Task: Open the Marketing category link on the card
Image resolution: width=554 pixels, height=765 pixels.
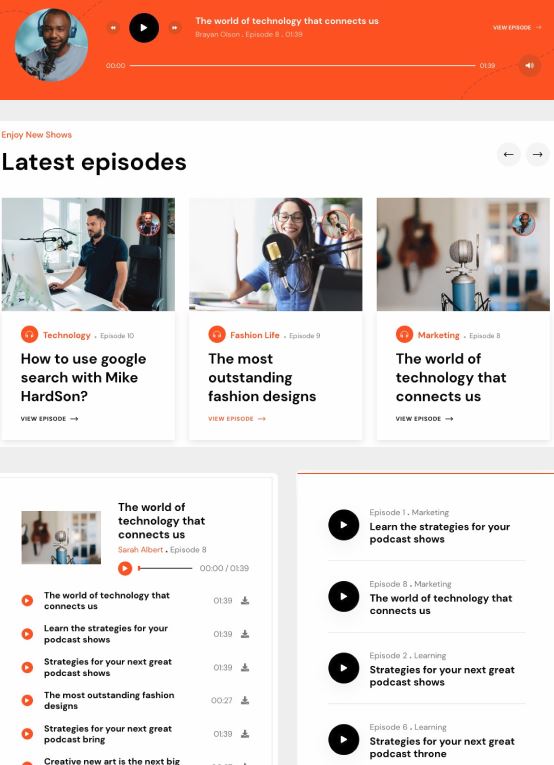Action: (438, 335)
